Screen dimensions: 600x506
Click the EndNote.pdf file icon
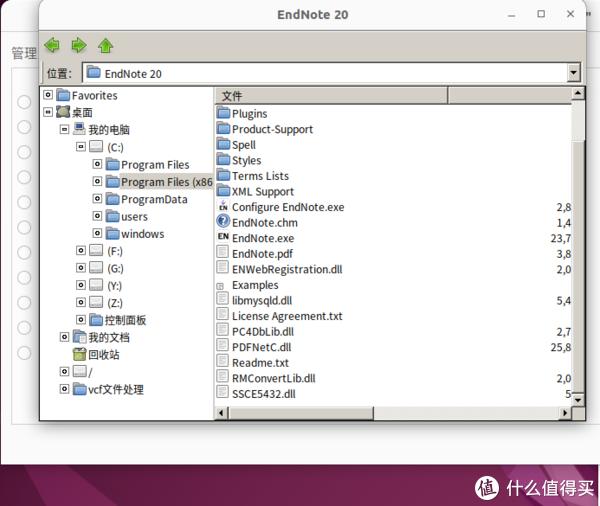(223, 254)
